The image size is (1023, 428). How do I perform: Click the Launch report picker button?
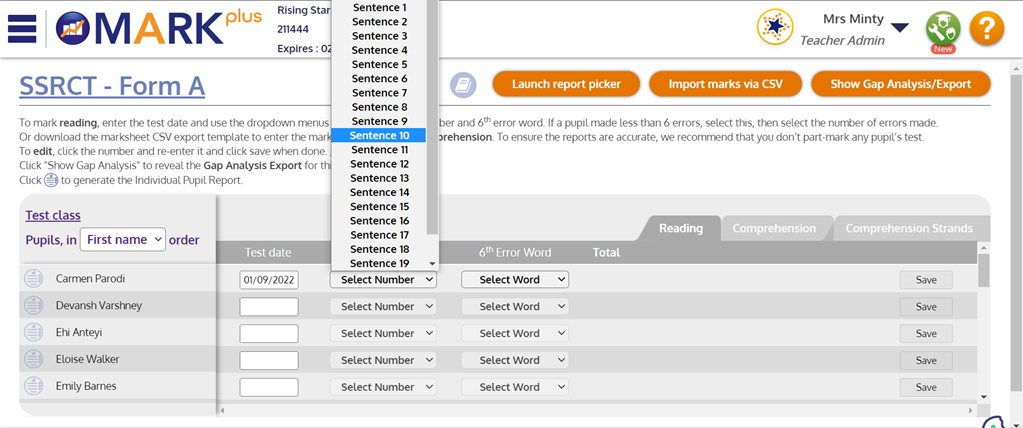click(x=566, y=84)
